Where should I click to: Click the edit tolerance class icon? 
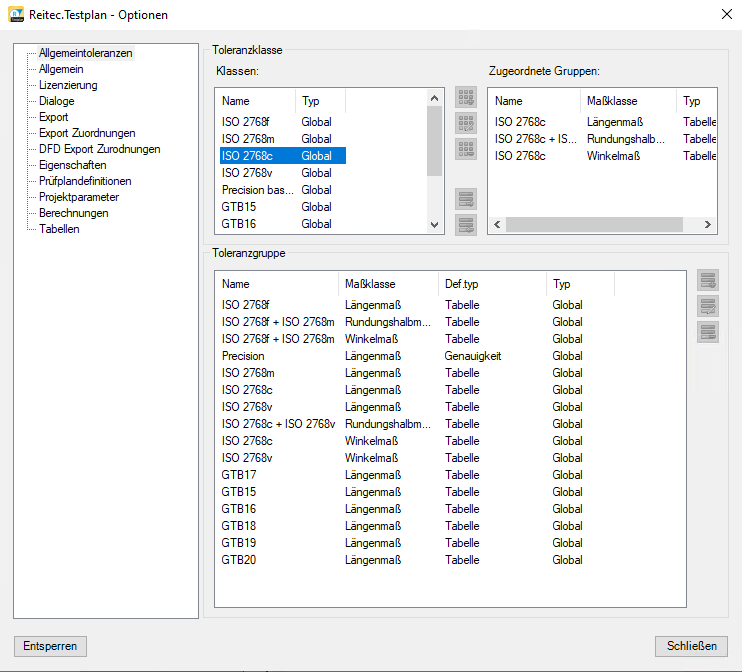tap(466, 123)
